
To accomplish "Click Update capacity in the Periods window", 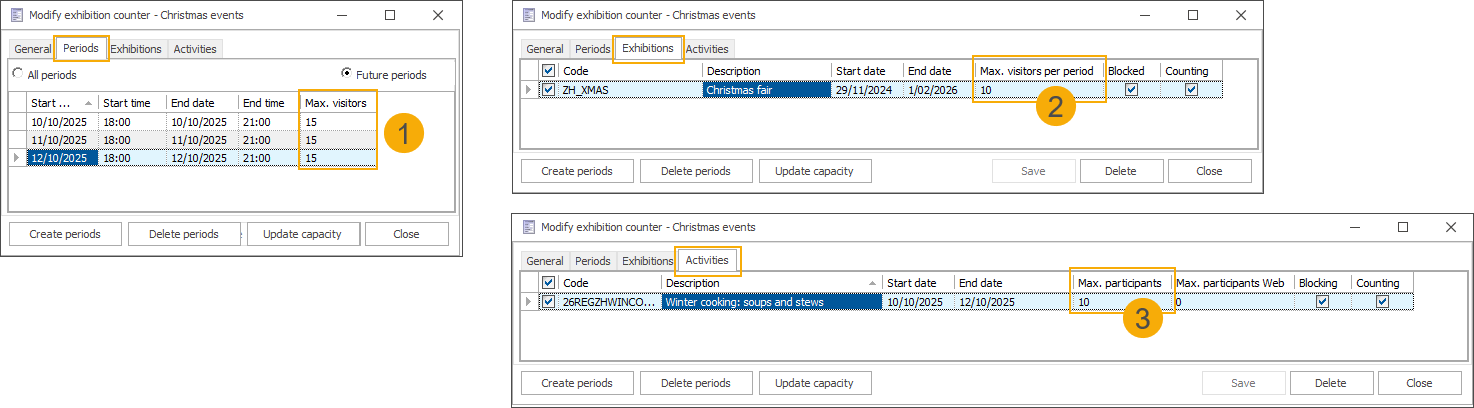I will pyautogui.click(x=302, y=234).
